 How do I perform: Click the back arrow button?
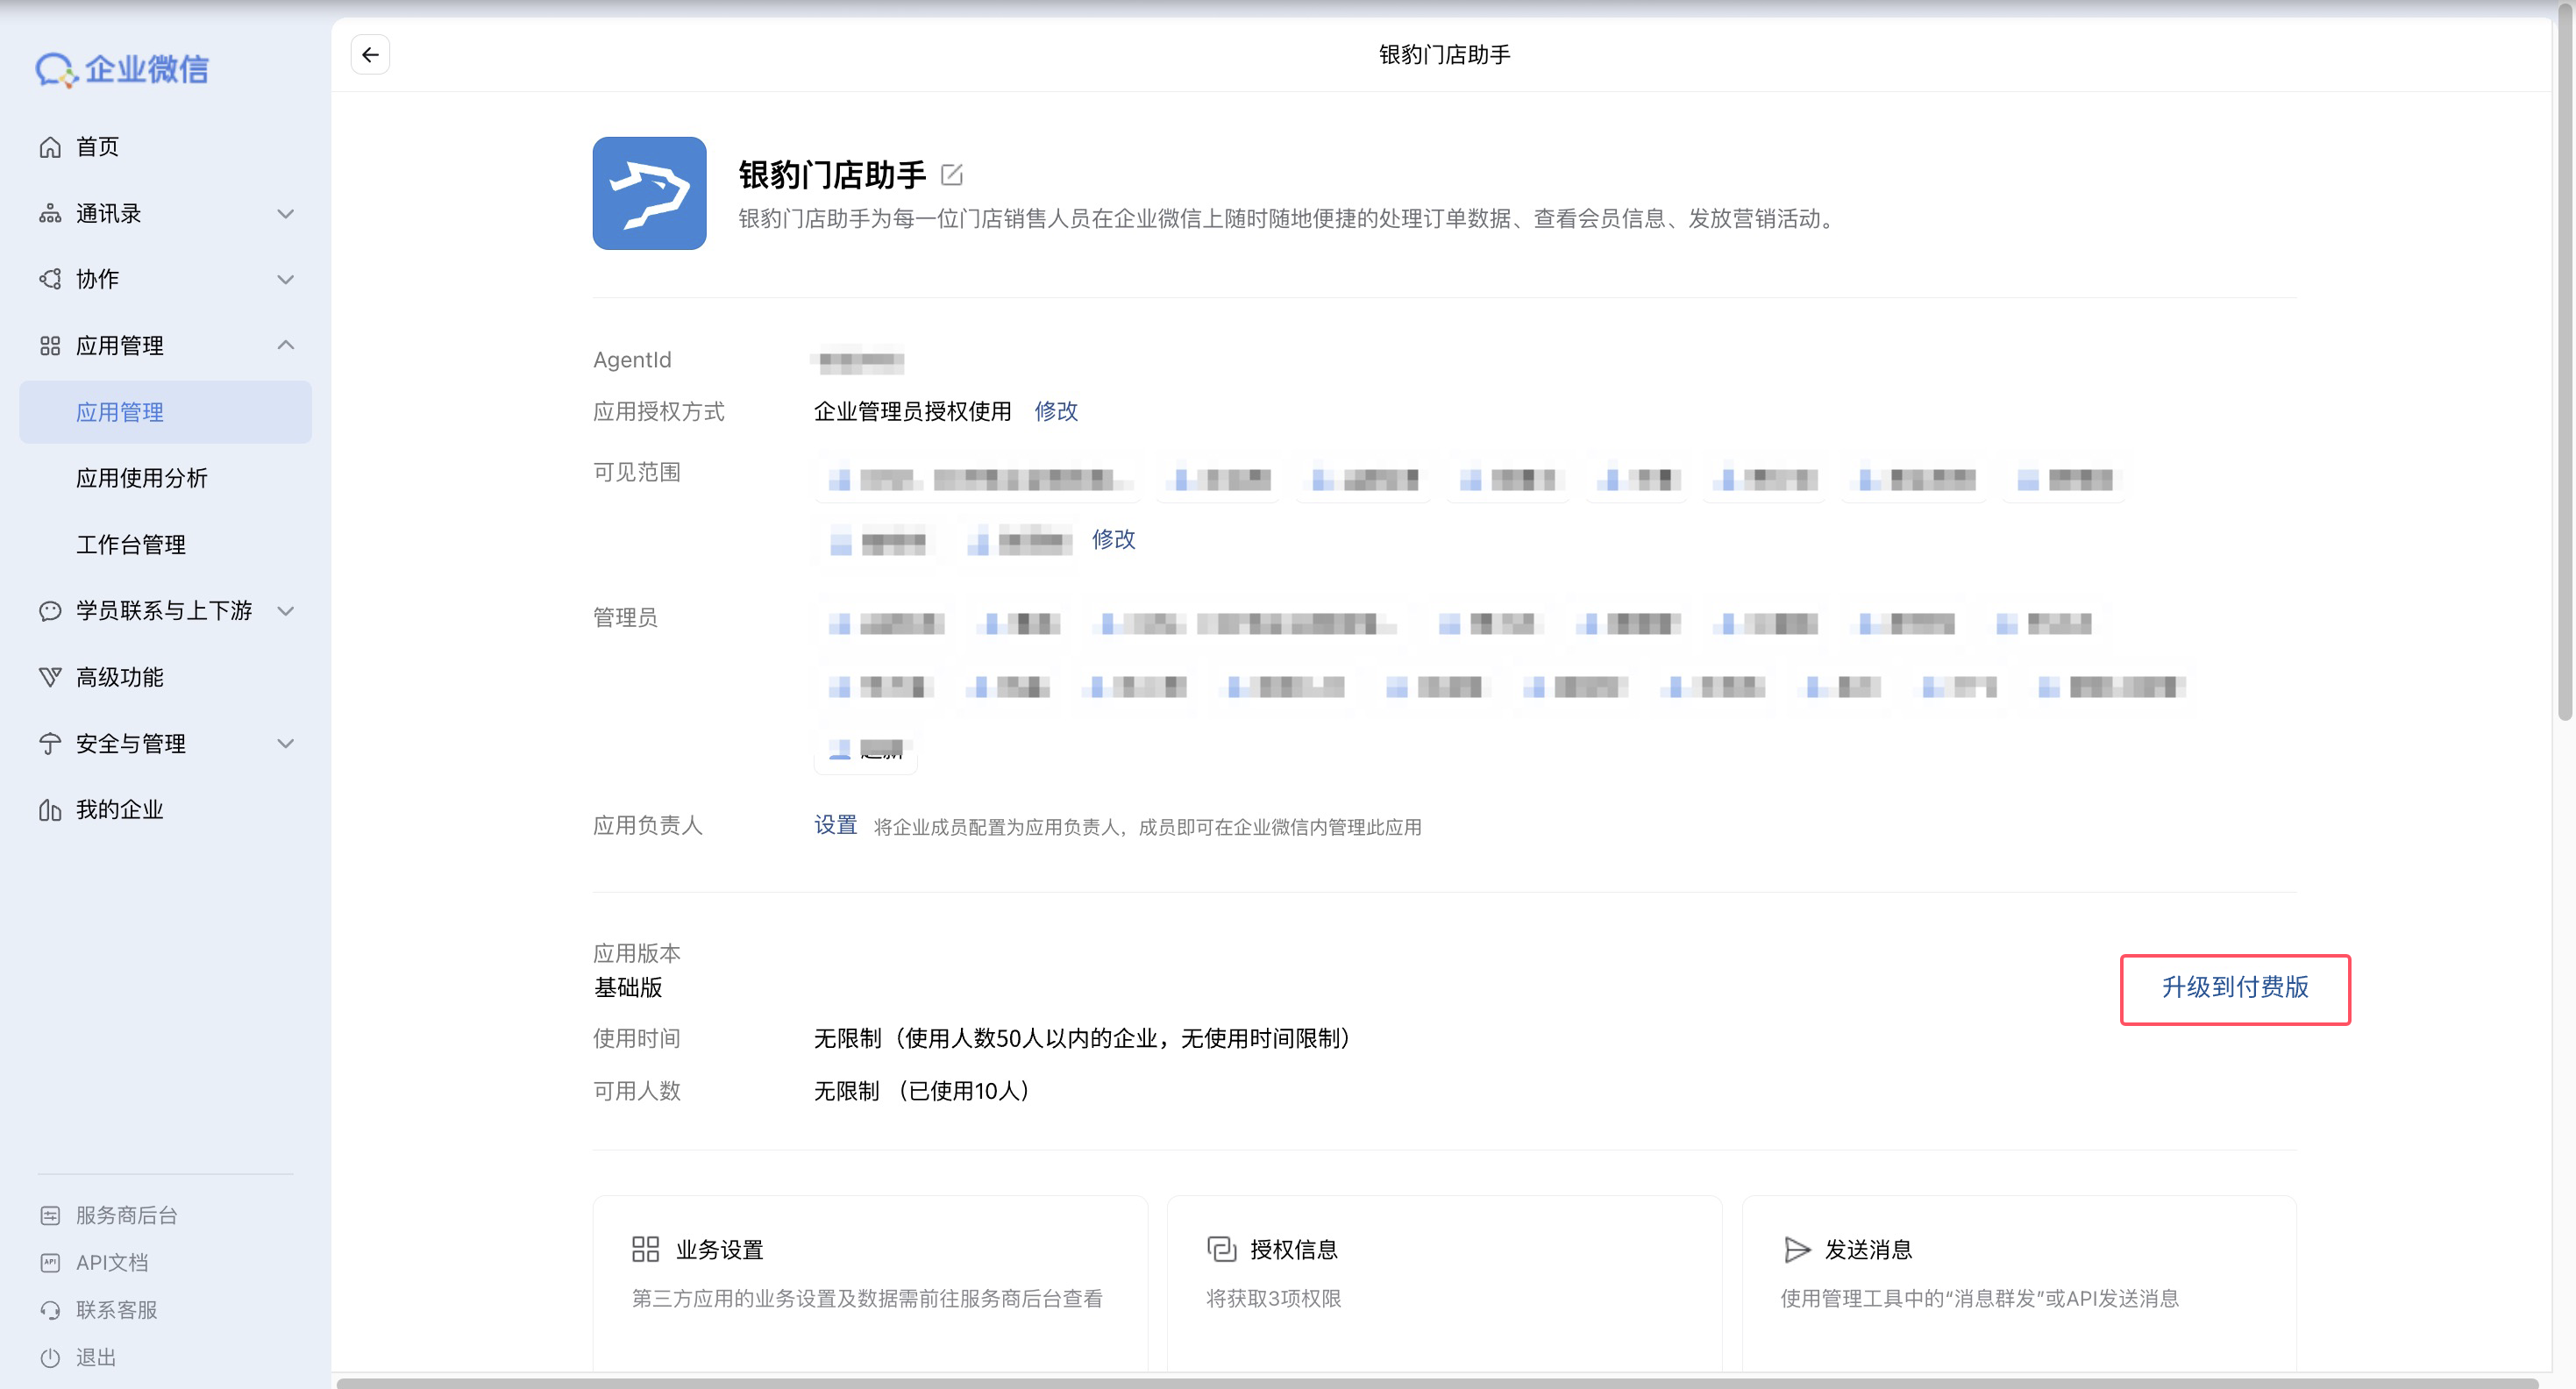click(x=370, y=55)
